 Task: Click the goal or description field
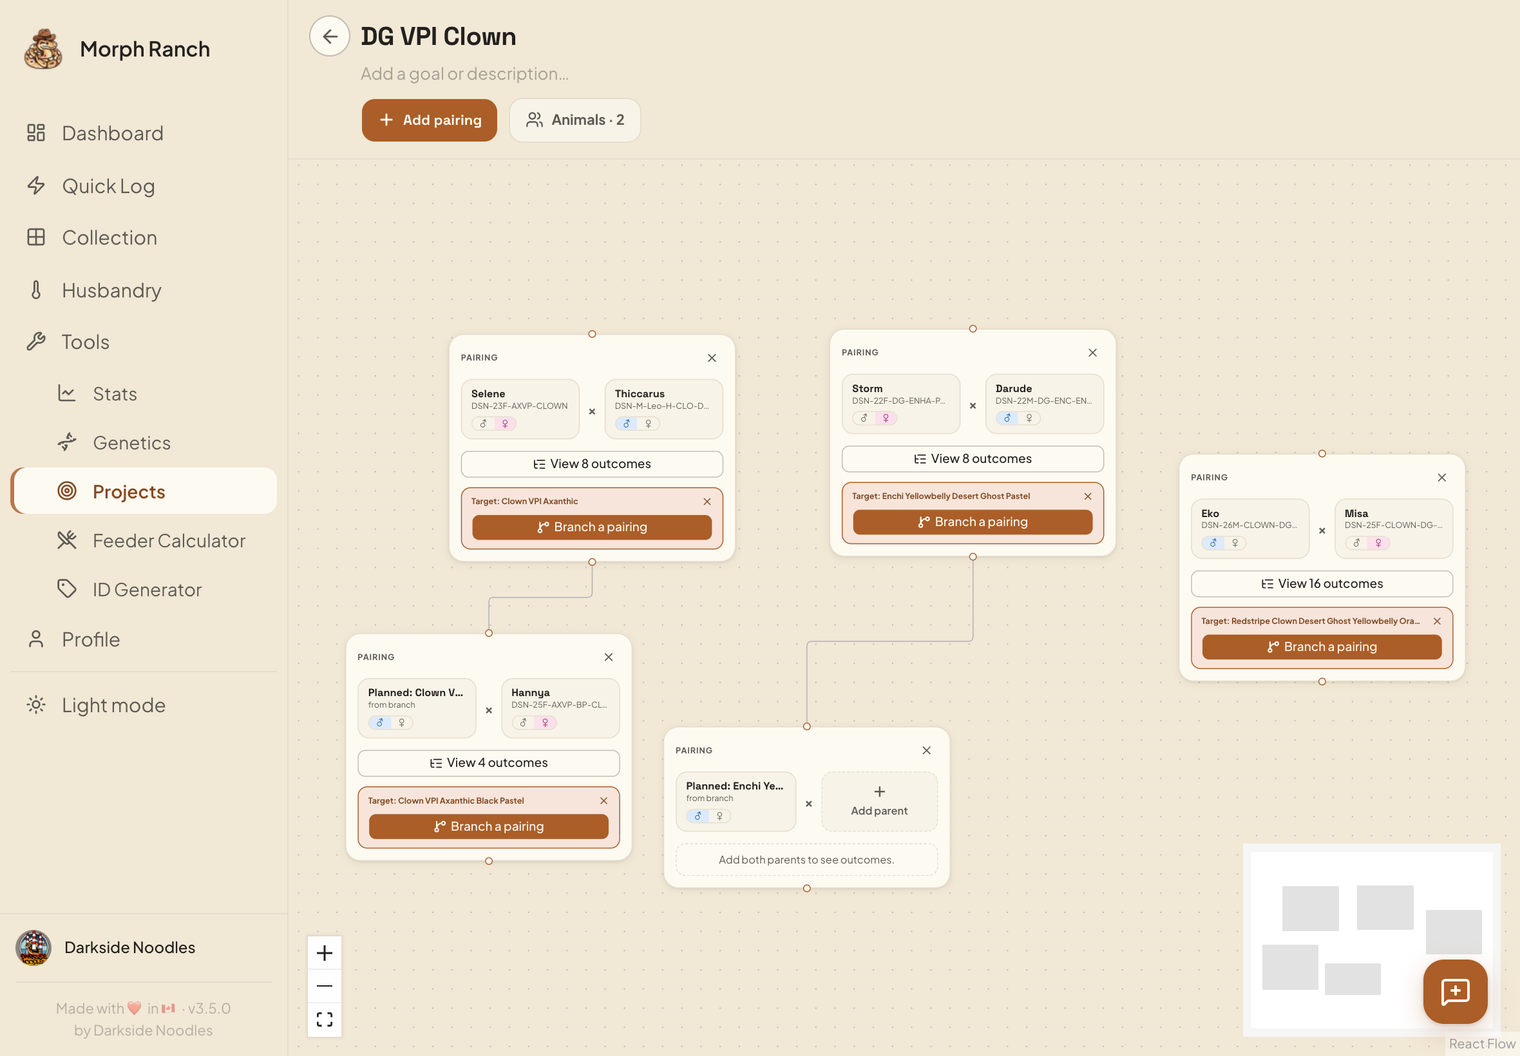coord(465,74)
